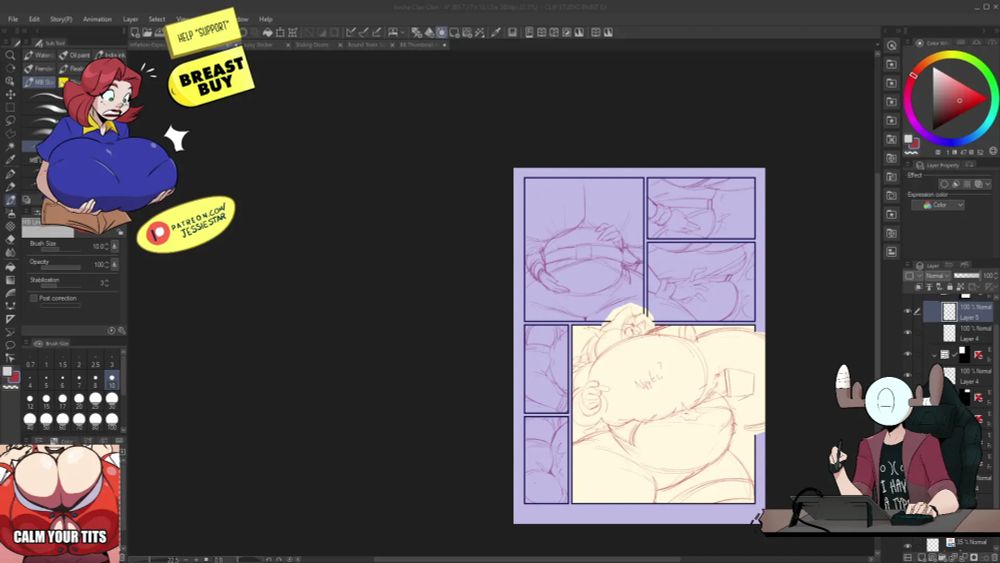Screen dimensions: 1000x563
Task: Open the effect options dropdown arrow
Action: pos(987,184)
